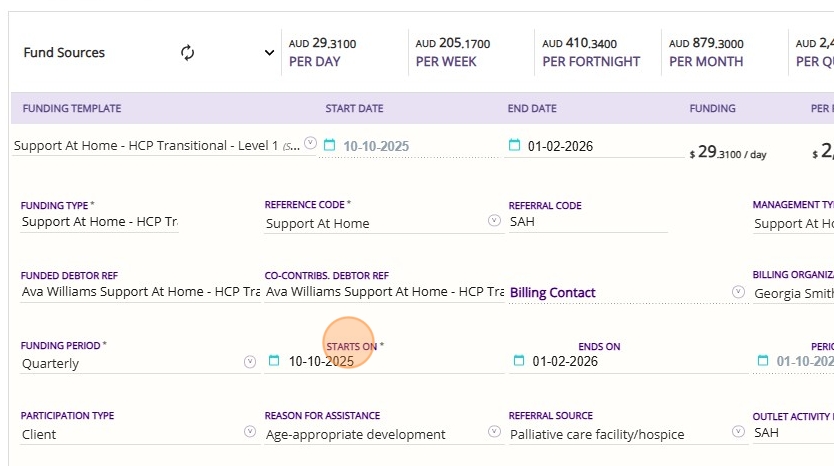The height and width of the screenshot is (466, 834).
Task: Click the Starts On calendar icon
Action: tap(274, 361)
